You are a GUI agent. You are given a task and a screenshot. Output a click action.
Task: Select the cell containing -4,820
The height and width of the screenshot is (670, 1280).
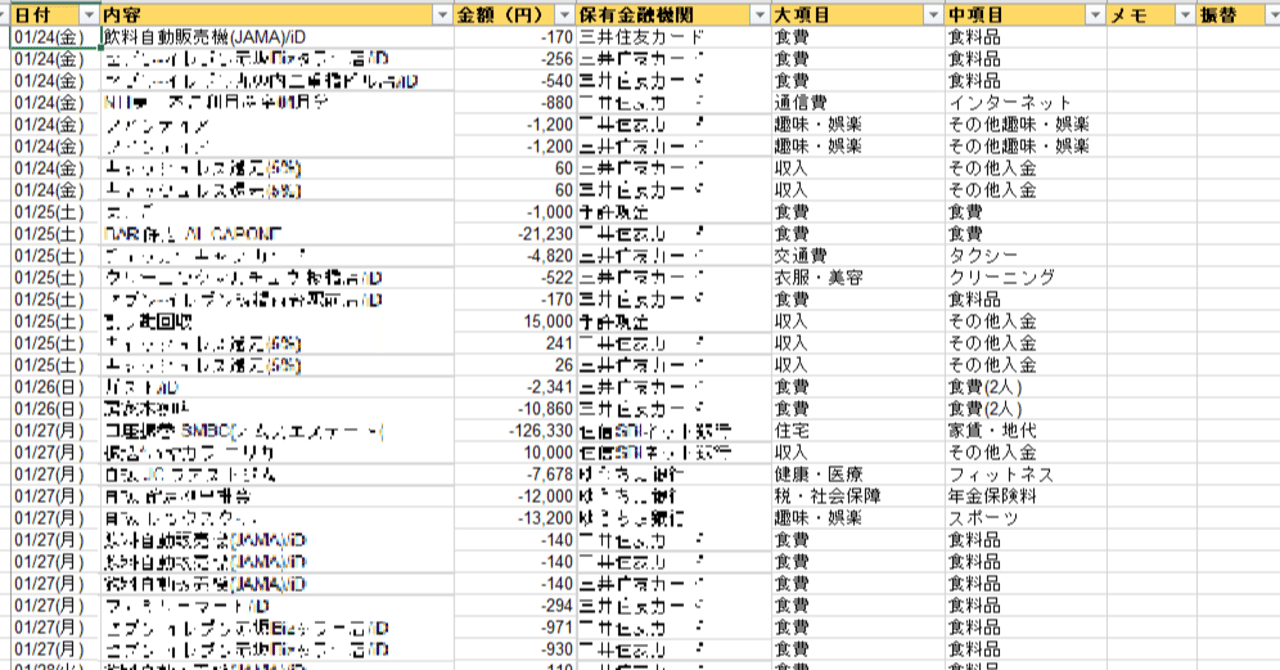[x=514, y=256]
